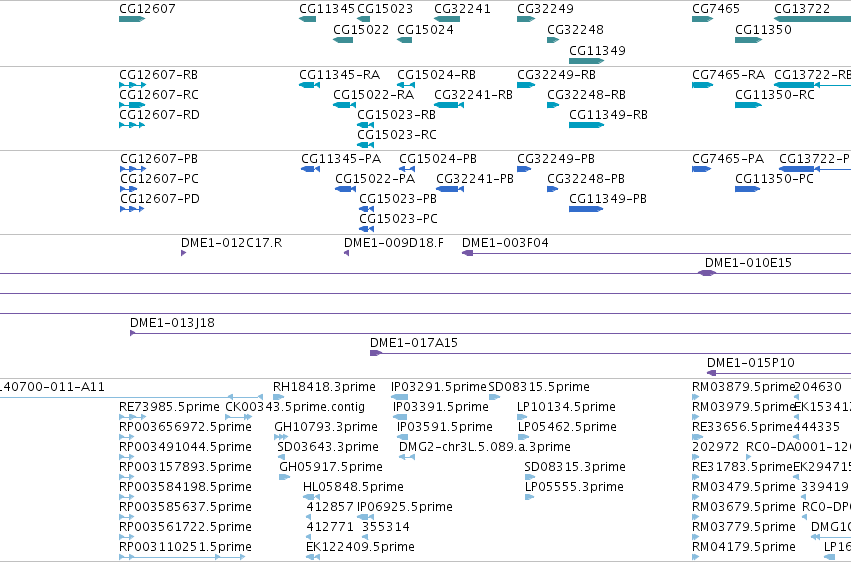Viewport: 851px width, 562px height.
Task: Select transcript CG11350-RC
Action: tap(748, 105)
